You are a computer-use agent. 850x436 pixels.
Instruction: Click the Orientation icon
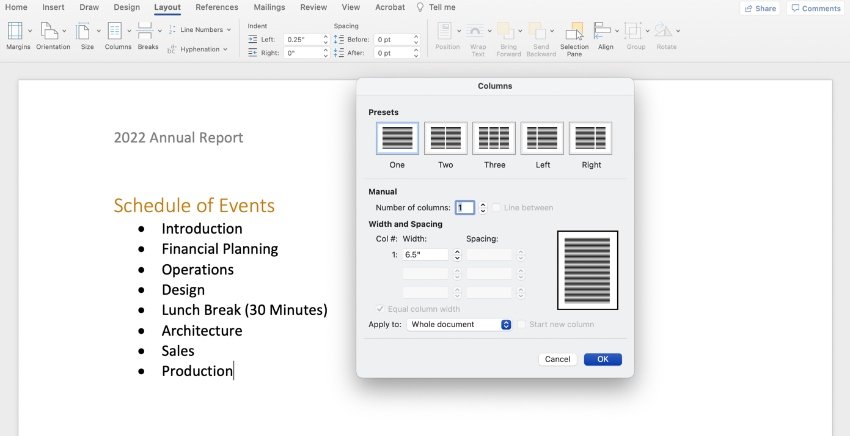pos(50,31)
